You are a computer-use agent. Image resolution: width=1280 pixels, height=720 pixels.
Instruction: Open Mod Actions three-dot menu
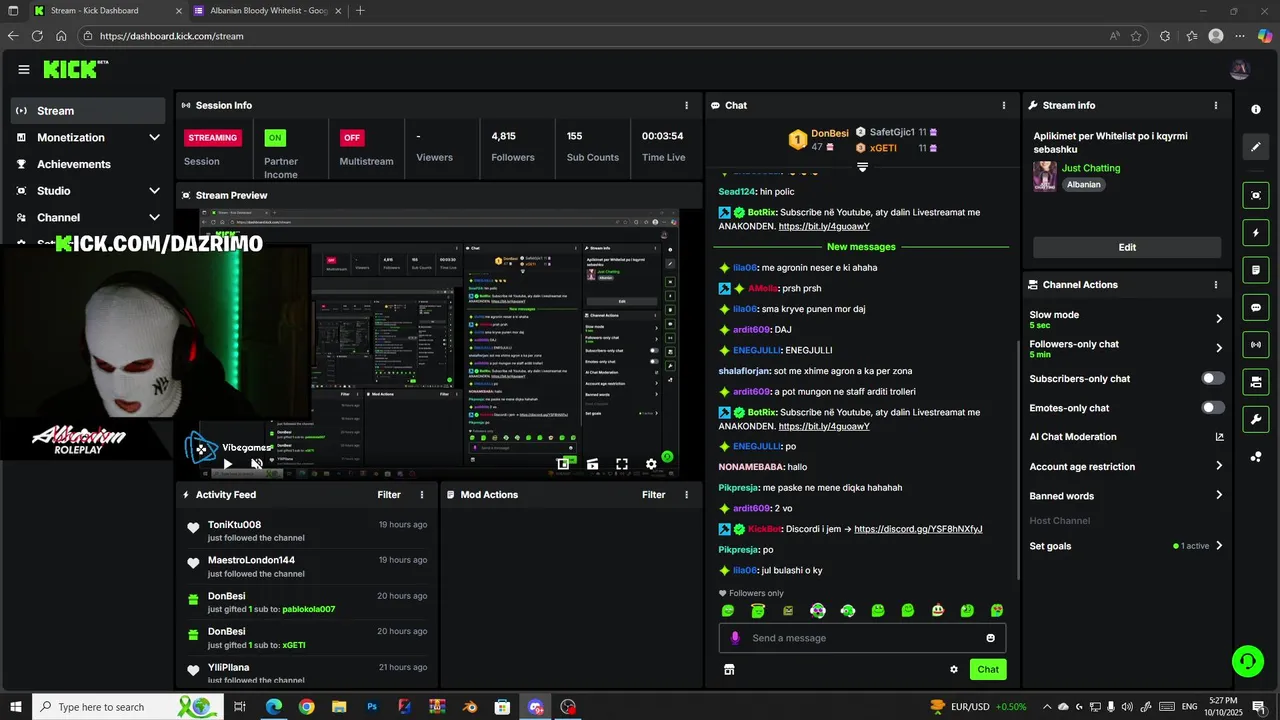686,495
